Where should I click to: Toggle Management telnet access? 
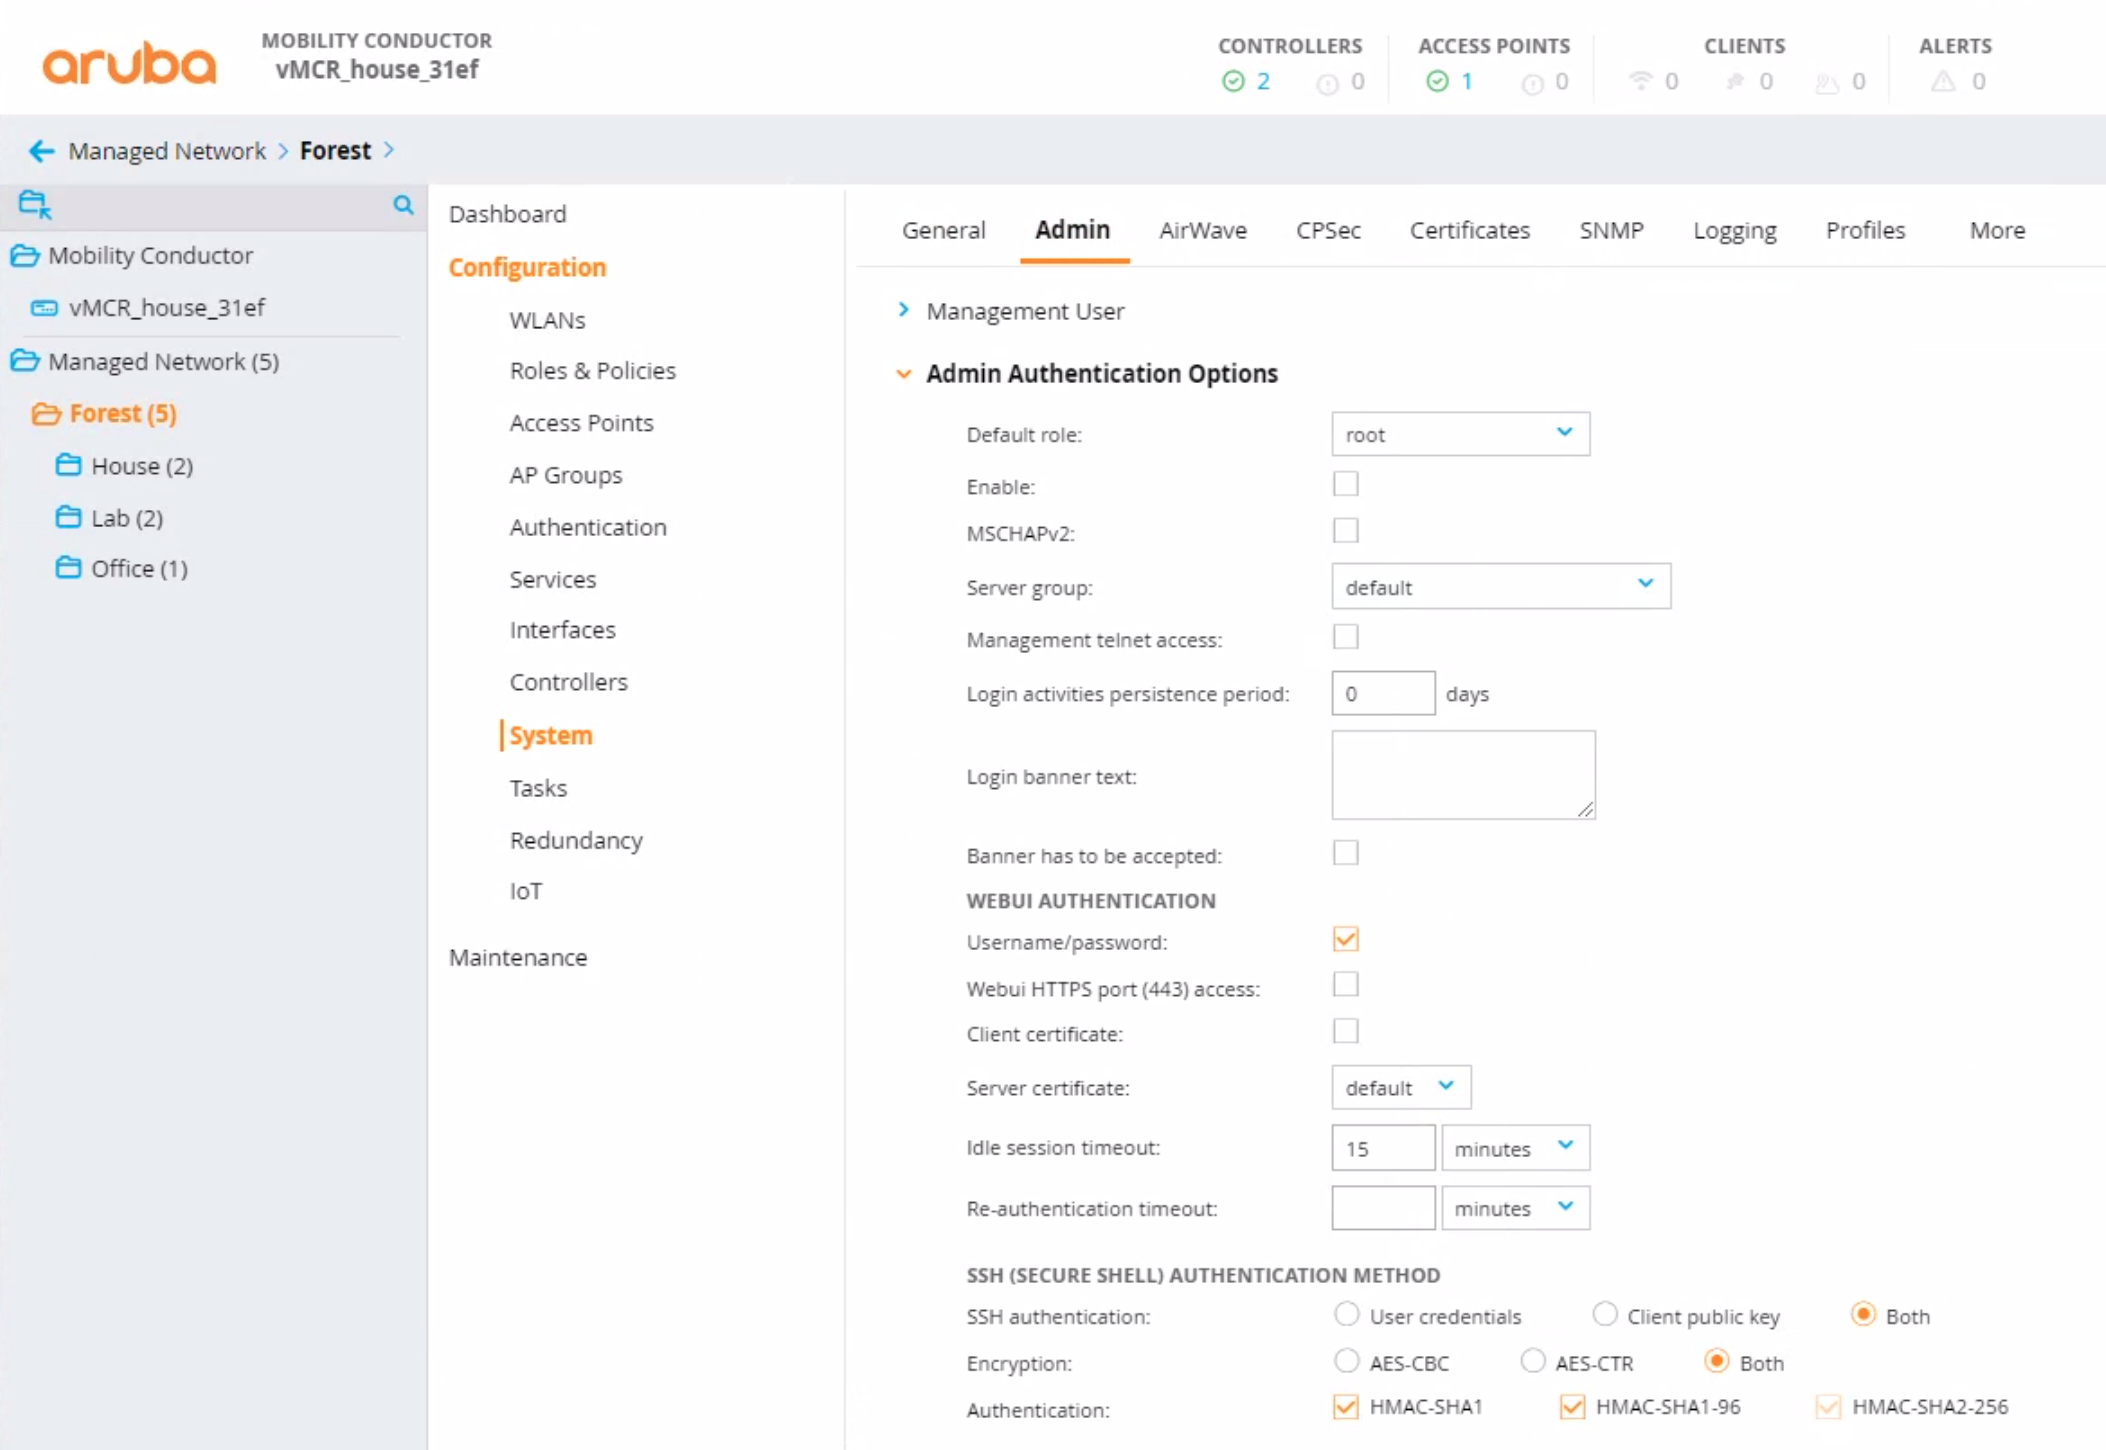coord(1346,636)
